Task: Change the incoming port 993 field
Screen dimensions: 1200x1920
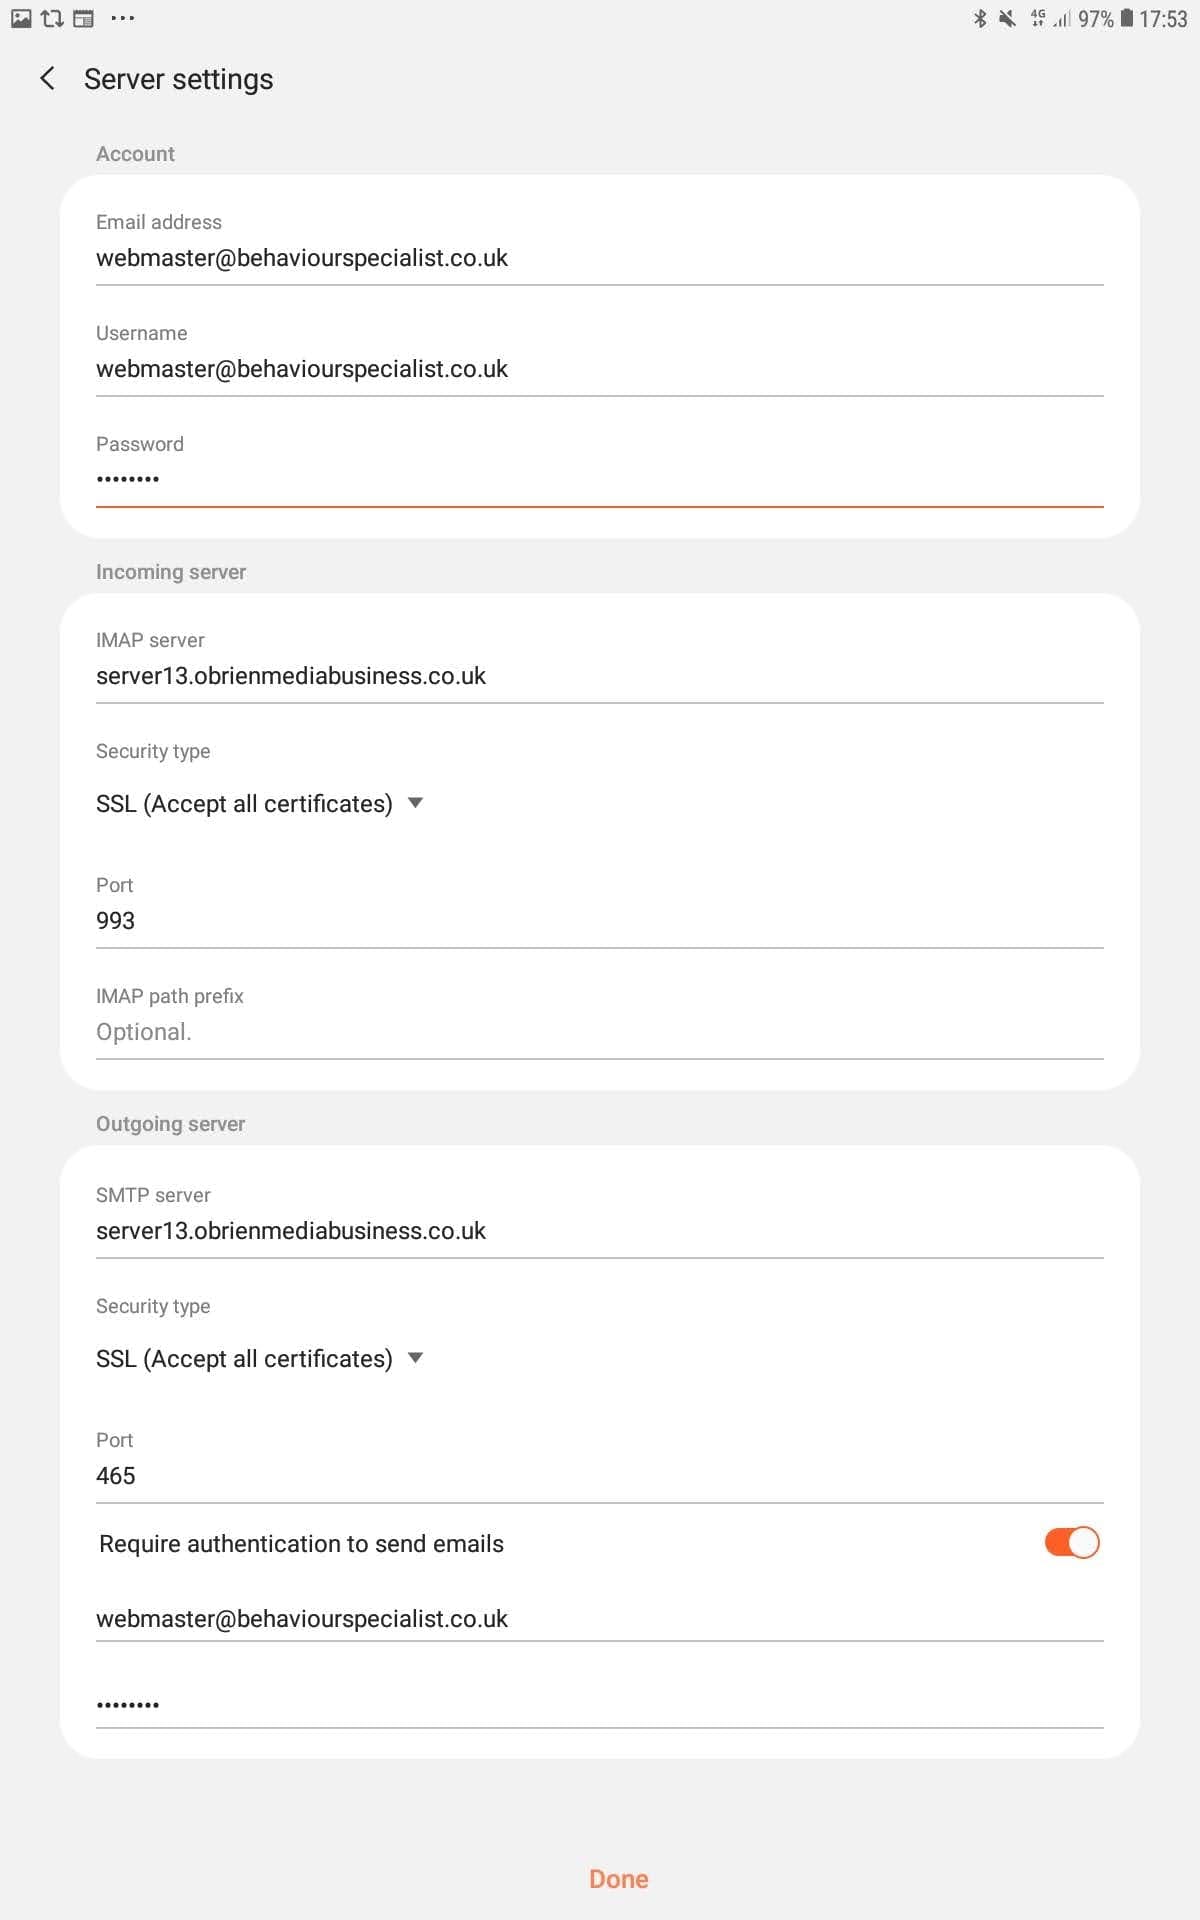Action: coord(600,921)
